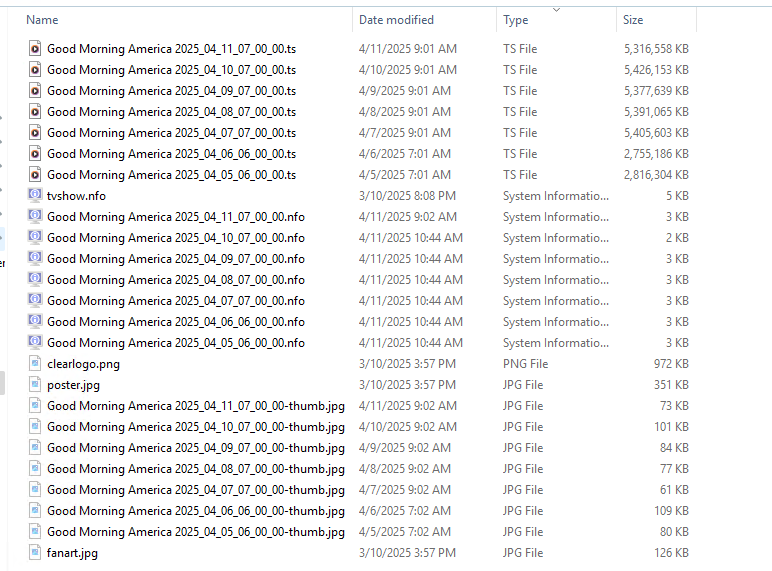772x571 pixels.
Task: Click the PNG File type cell
Action: click(x=525, y=364)
